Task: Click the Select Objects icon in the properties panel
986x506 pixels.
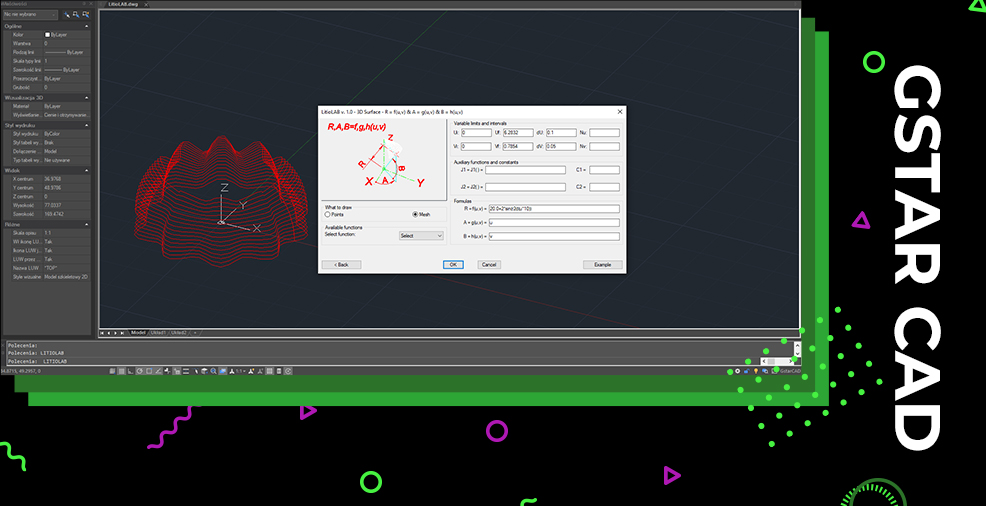Action: (75, 13)
